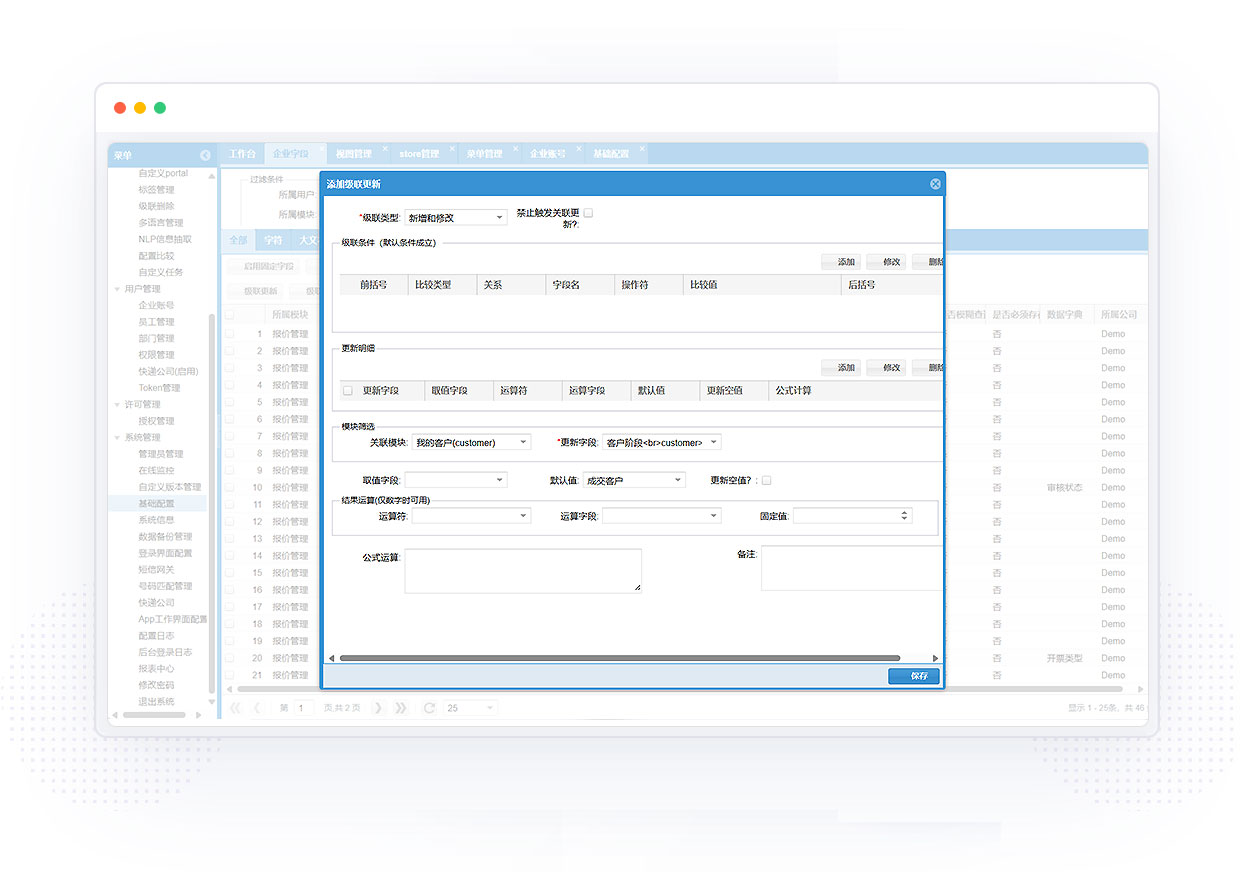Check the 更新空值? checkbox
This screenshot has width=1240, height=880.
point(767,480)
